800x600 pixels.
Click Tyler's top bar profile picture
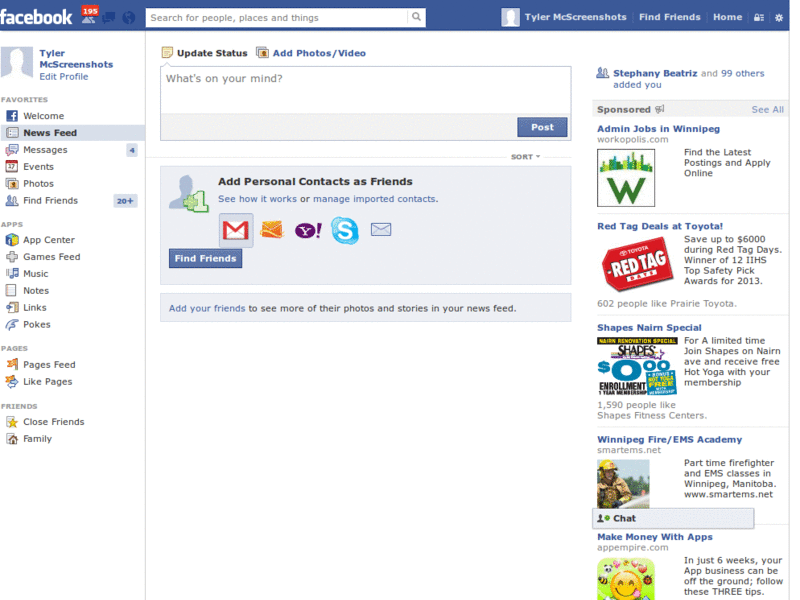[x=510, y=17]
